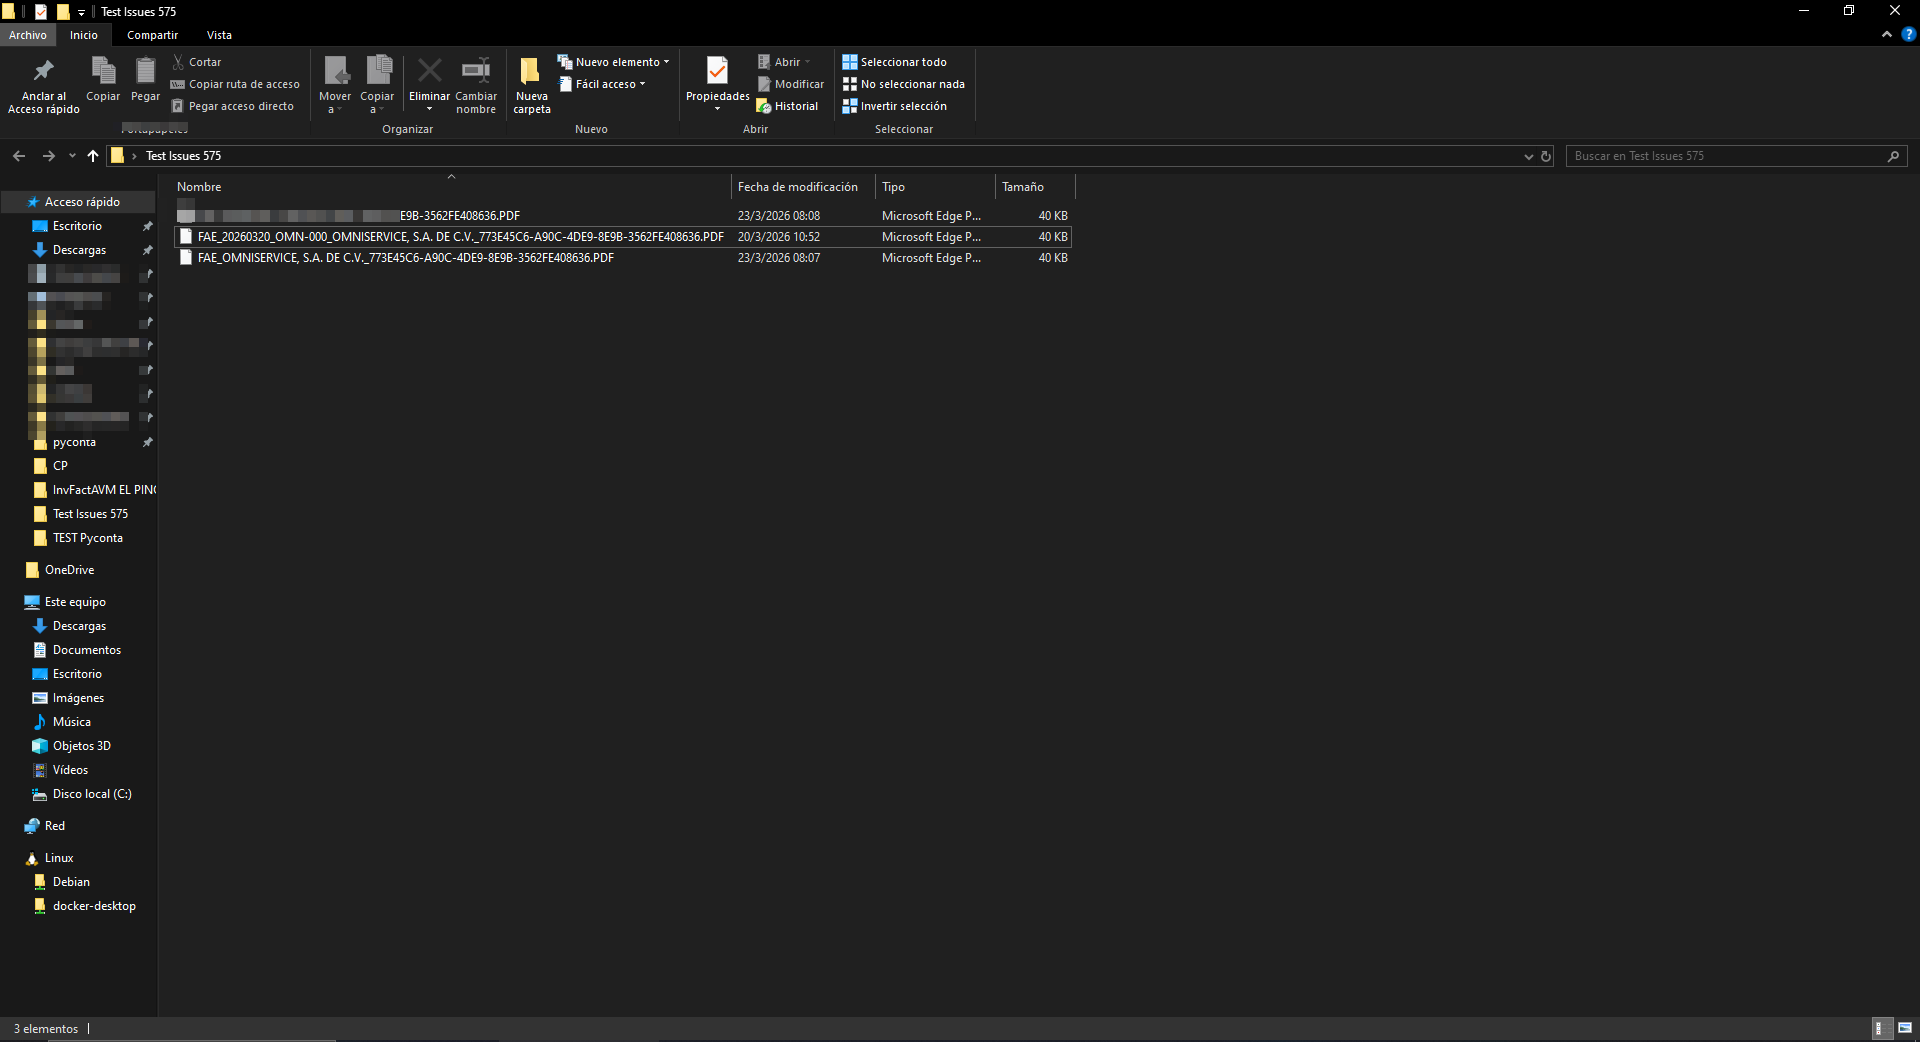Switch to the Vista tab

(219, 35)
